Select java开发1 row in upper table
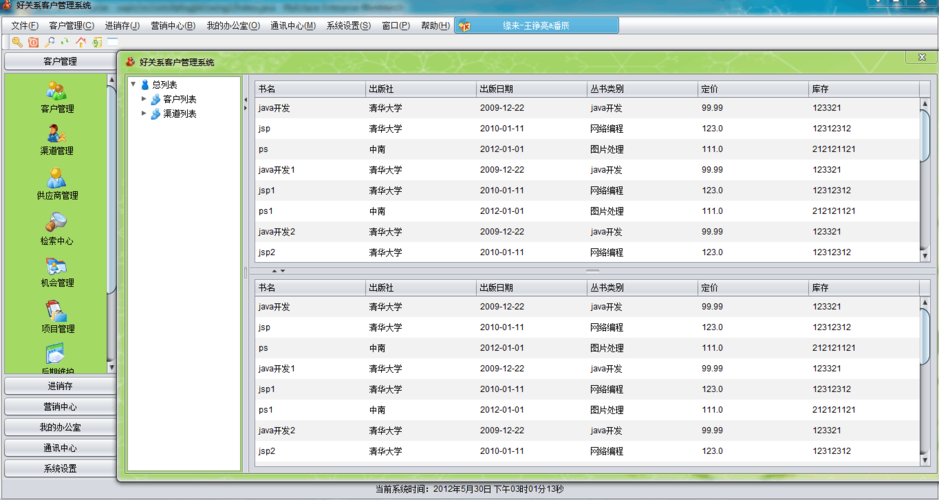 tap(587, 170)
